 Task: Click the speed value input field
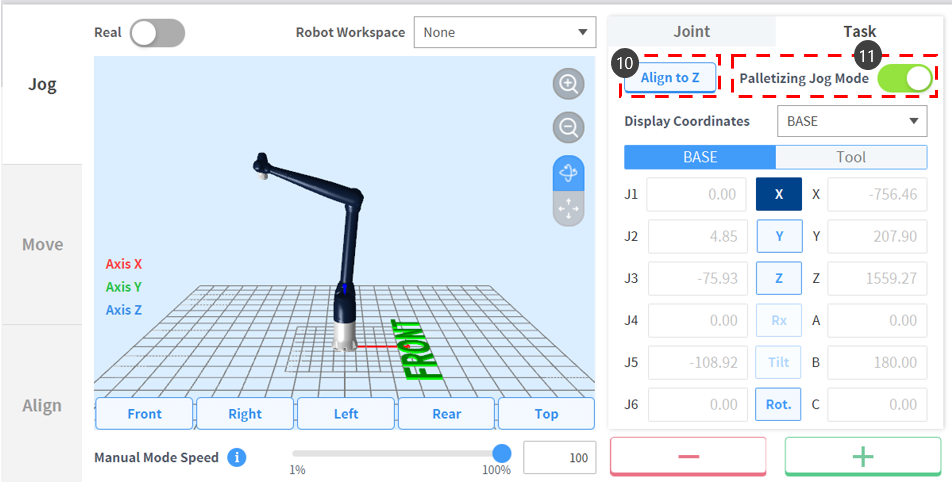coord(559,458)
